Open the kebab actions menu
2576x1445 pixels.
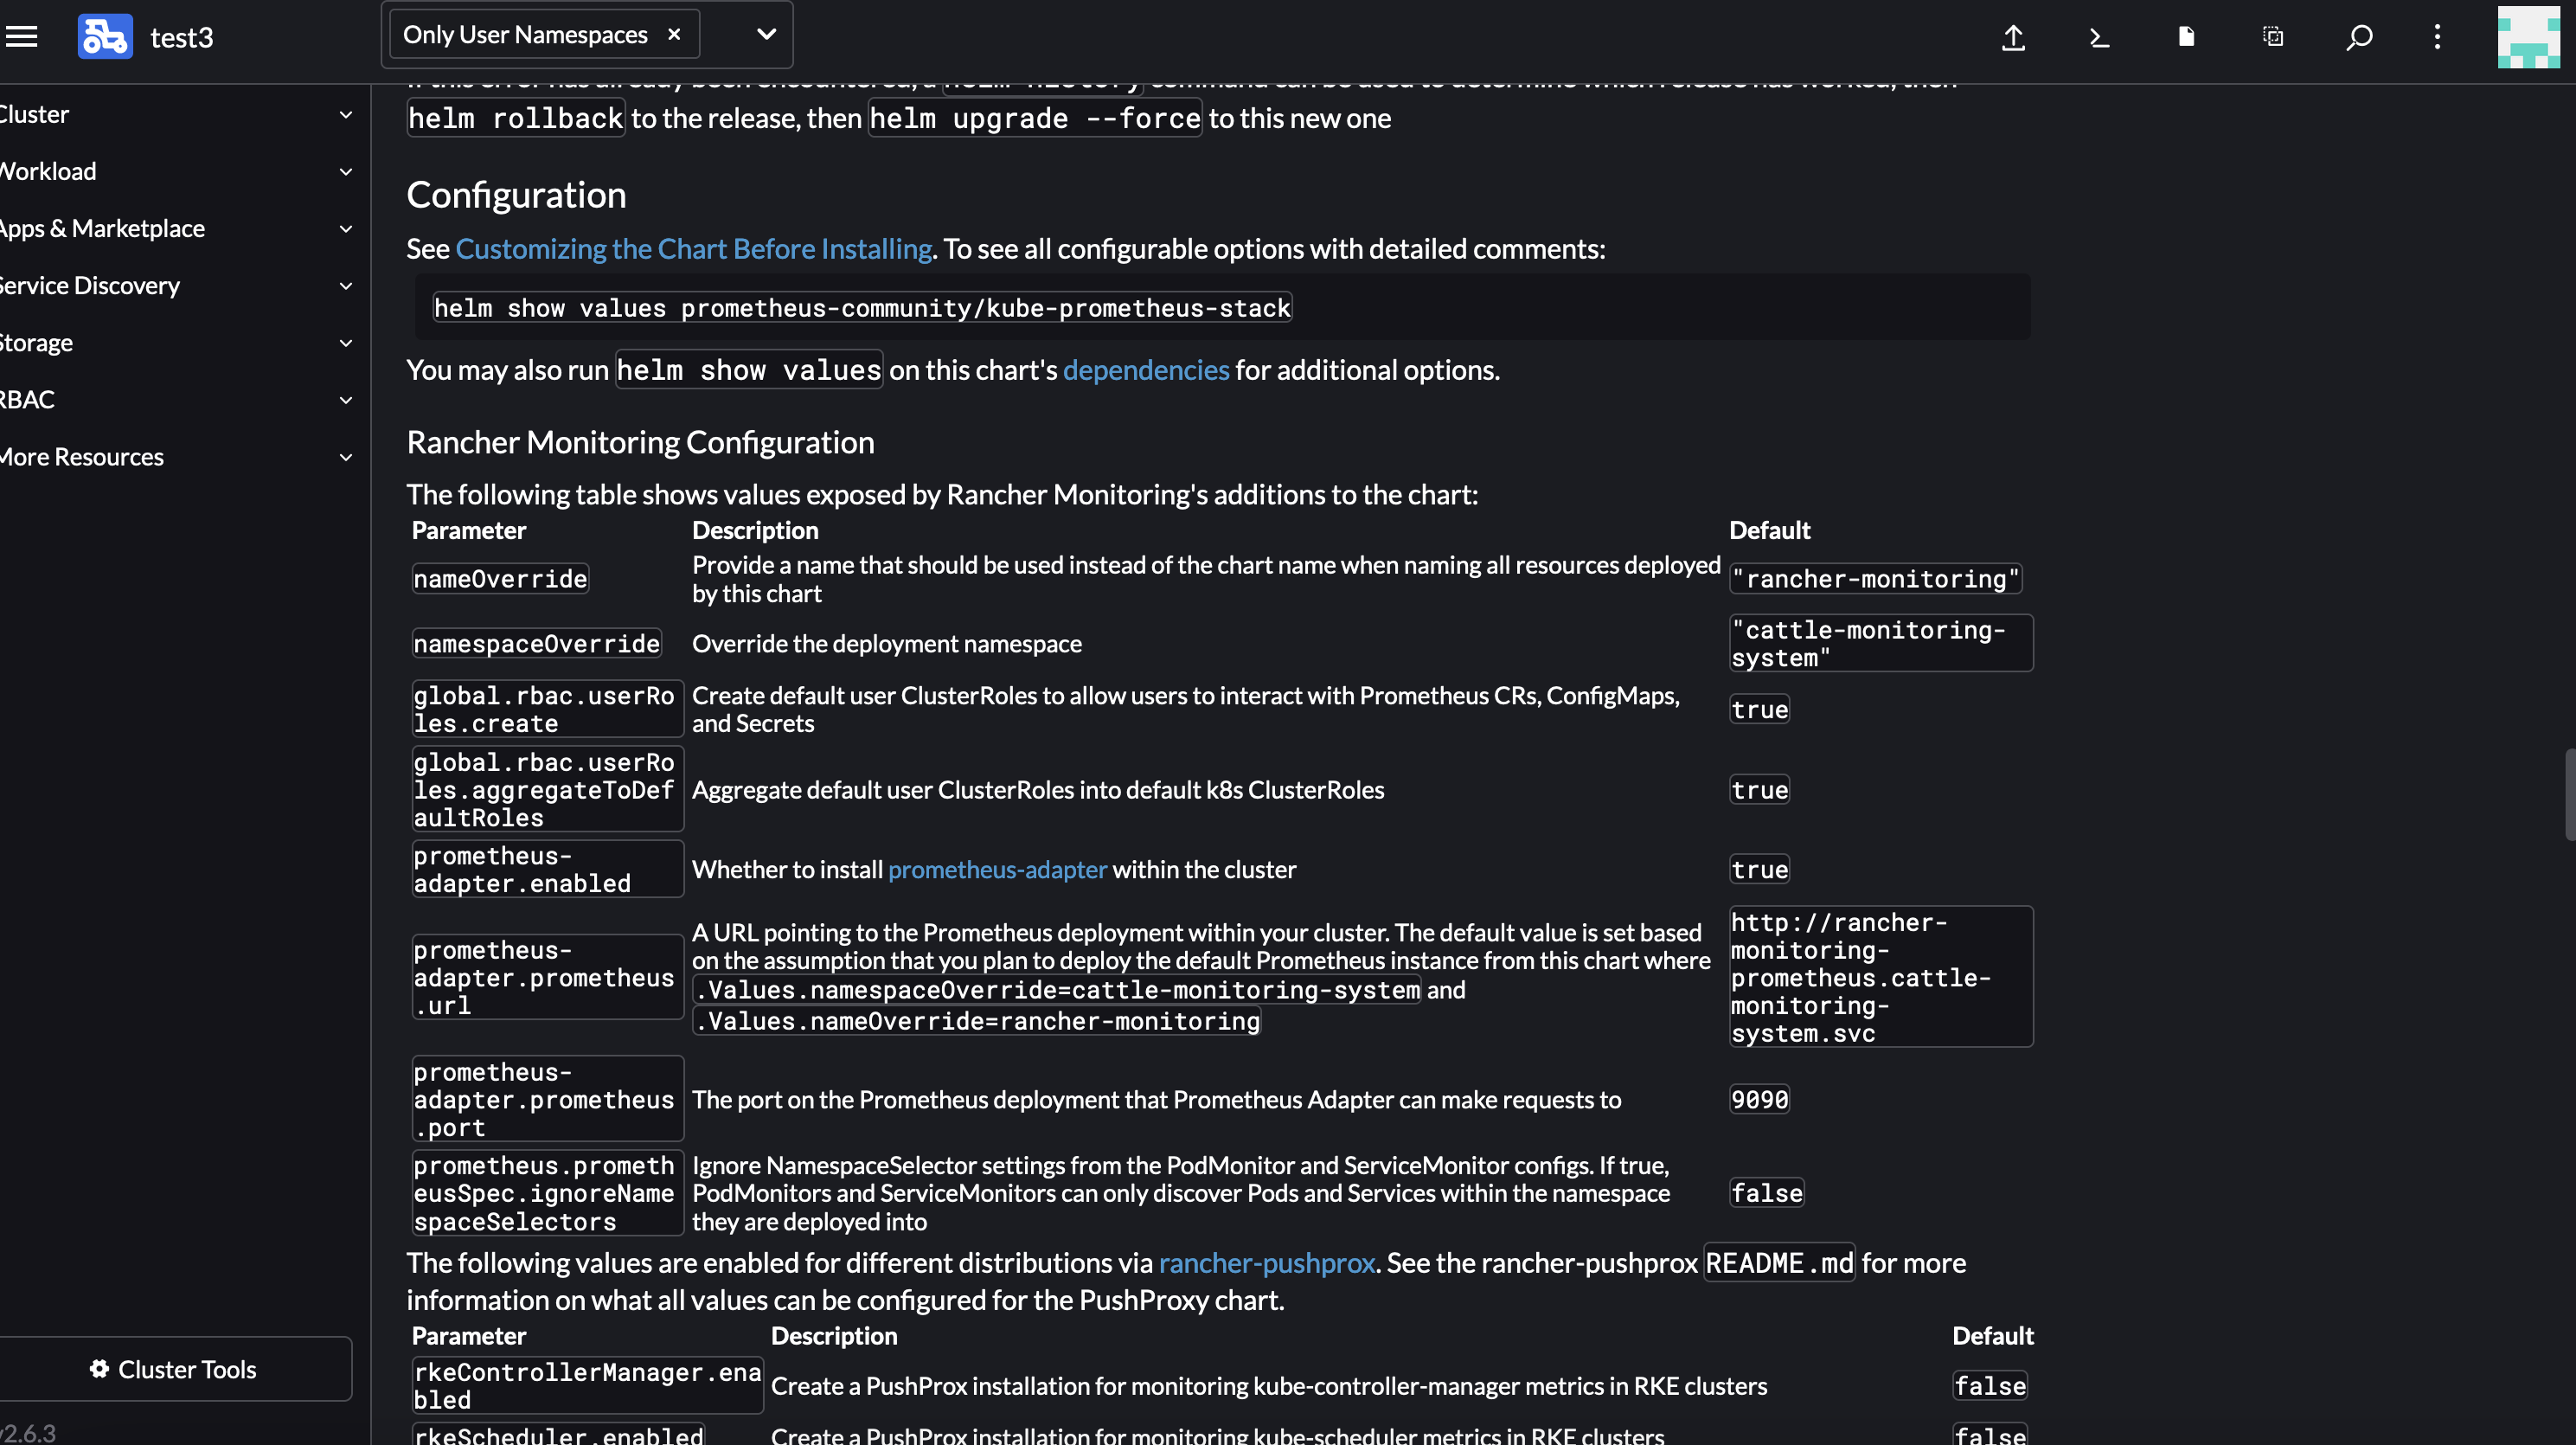coord(2437,37)
